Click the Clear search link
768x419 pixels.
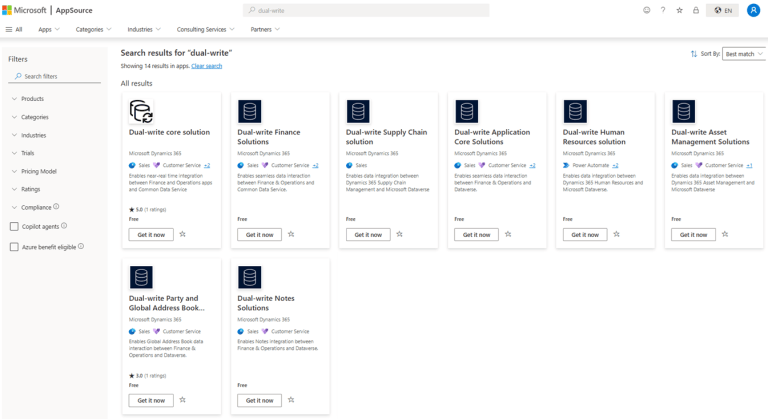pos(207,66)
